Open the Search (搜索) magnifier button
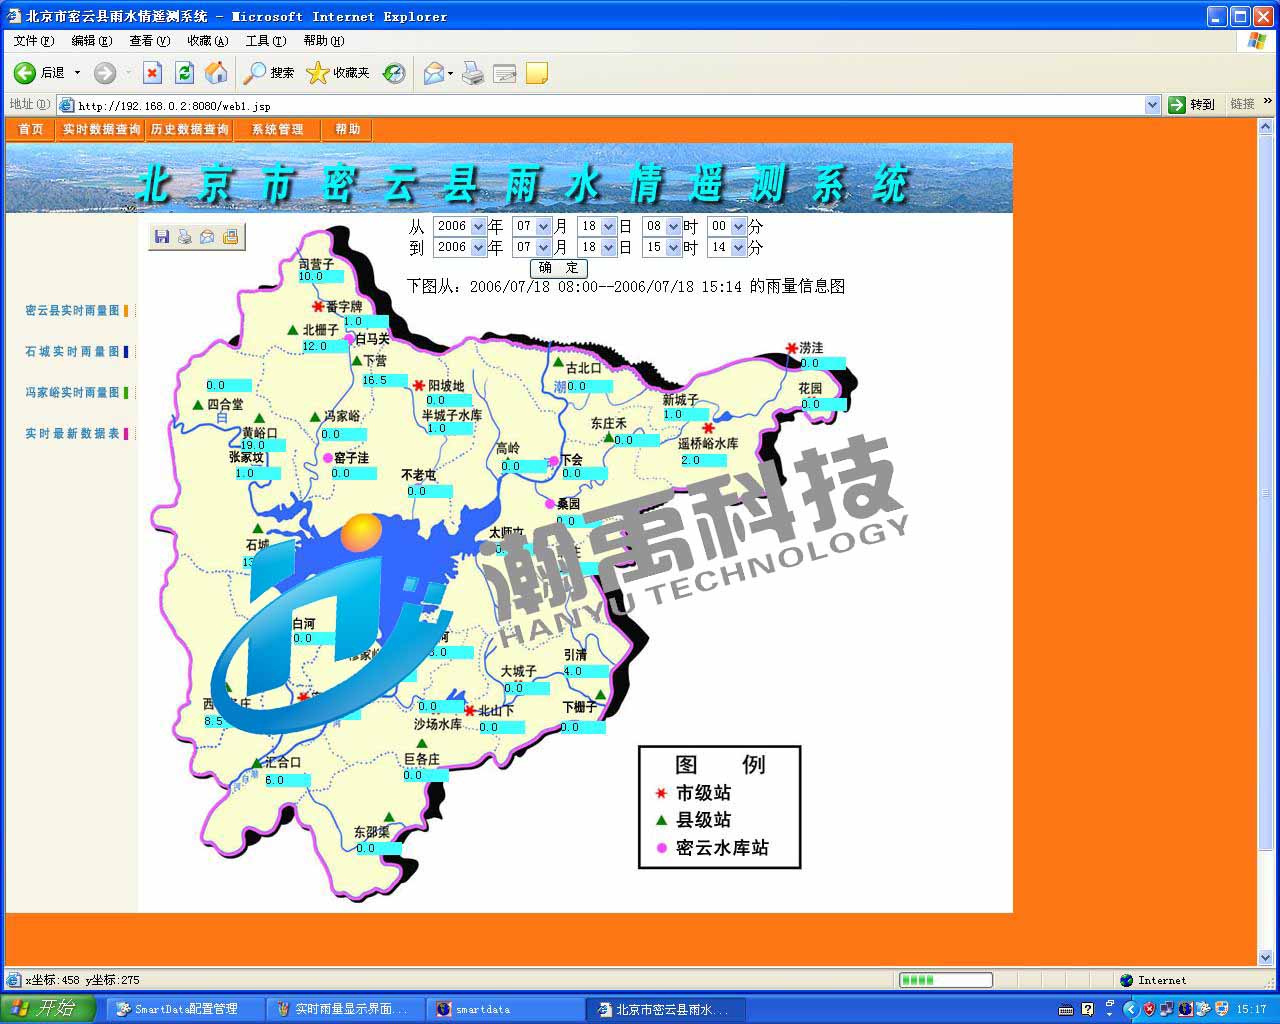The image size is (1280, 1024). 270,73
